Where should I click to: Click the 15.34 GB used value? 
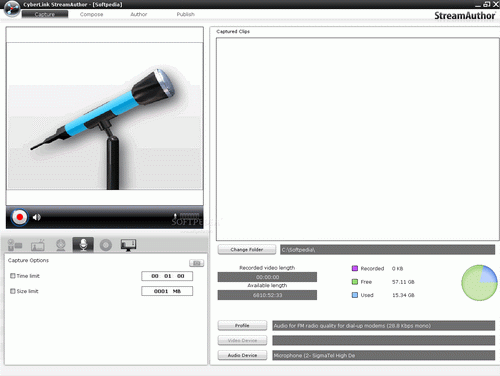coord(403,295)
